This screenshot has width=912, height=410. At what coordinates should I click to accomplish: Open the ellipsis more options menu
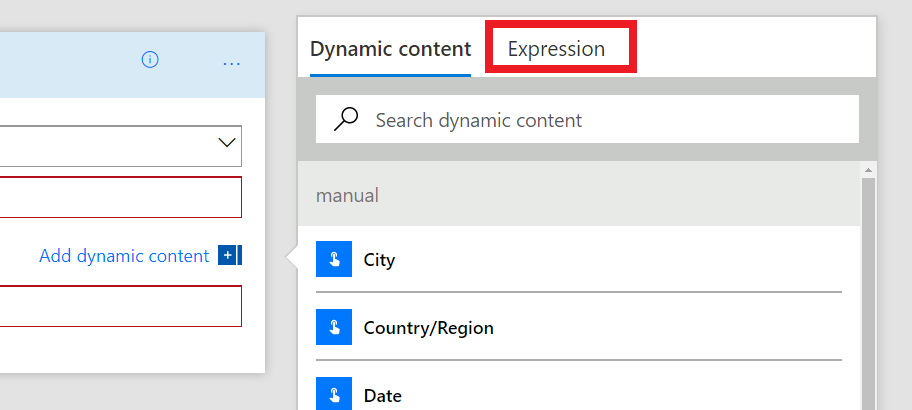[232, 63]
